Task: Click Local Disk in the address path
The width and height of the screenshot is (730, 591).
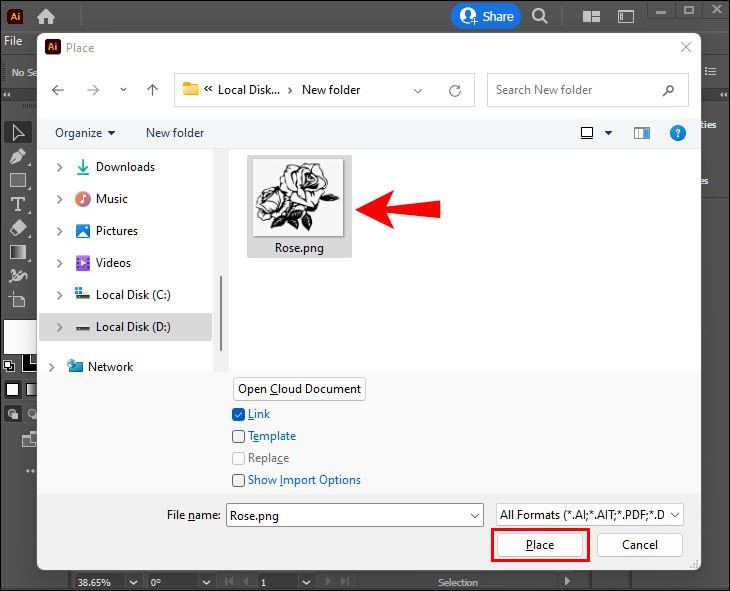Action: 249,90
